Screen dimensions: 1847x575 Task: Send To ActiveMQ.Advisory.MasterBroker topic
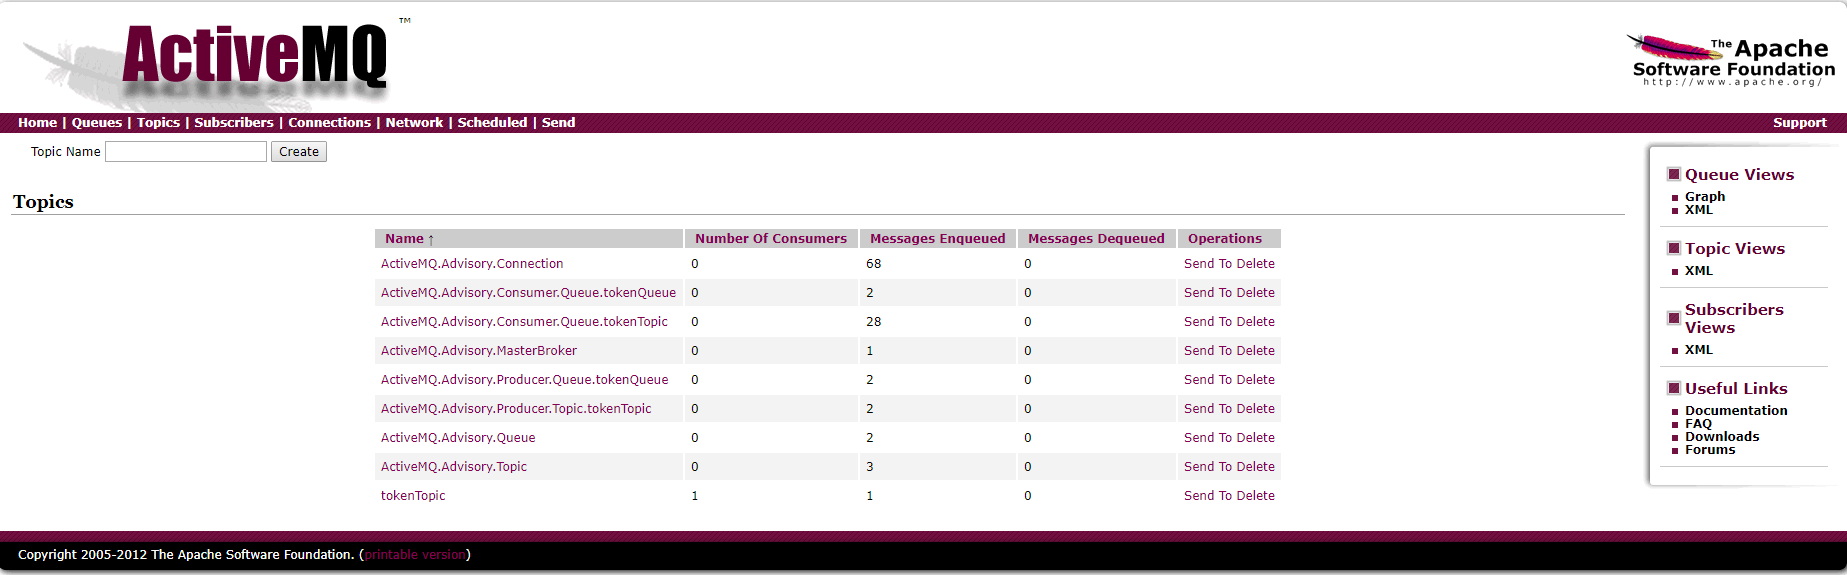1208,351
